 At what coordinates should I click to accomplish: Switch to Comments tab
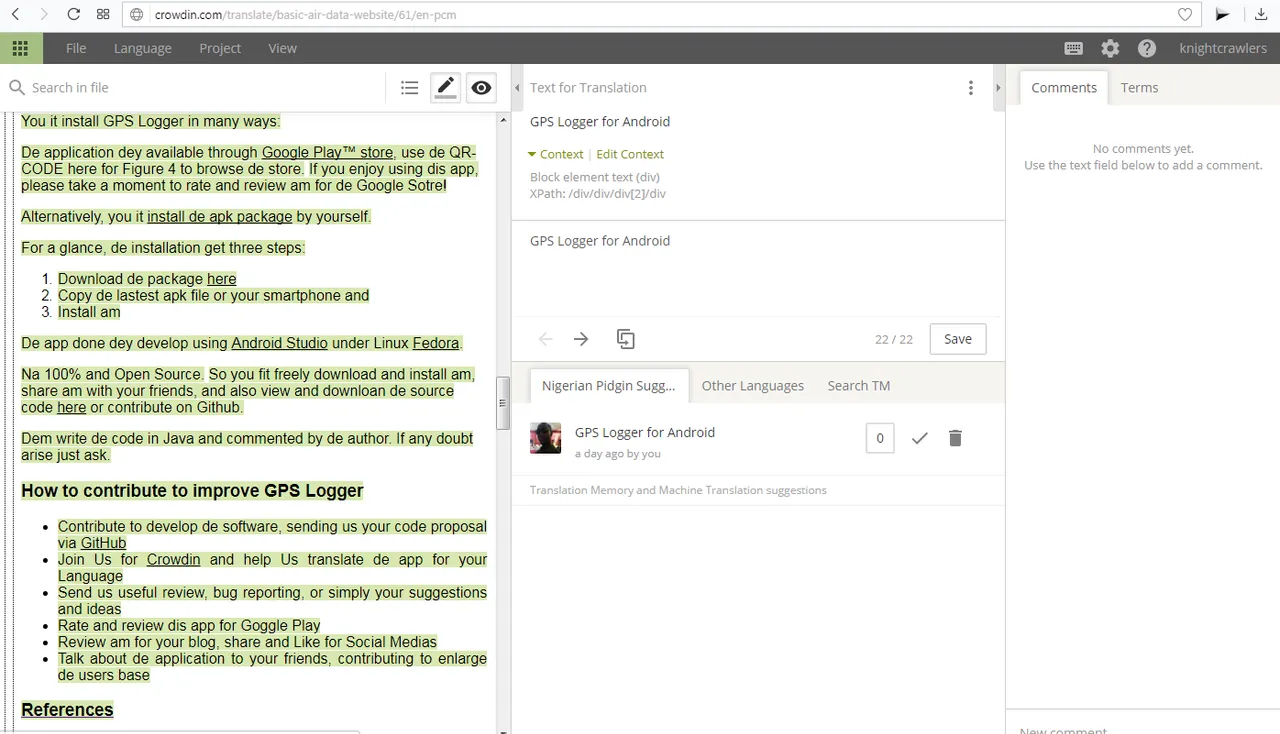pyautogui.click(x=1064, y=88)
